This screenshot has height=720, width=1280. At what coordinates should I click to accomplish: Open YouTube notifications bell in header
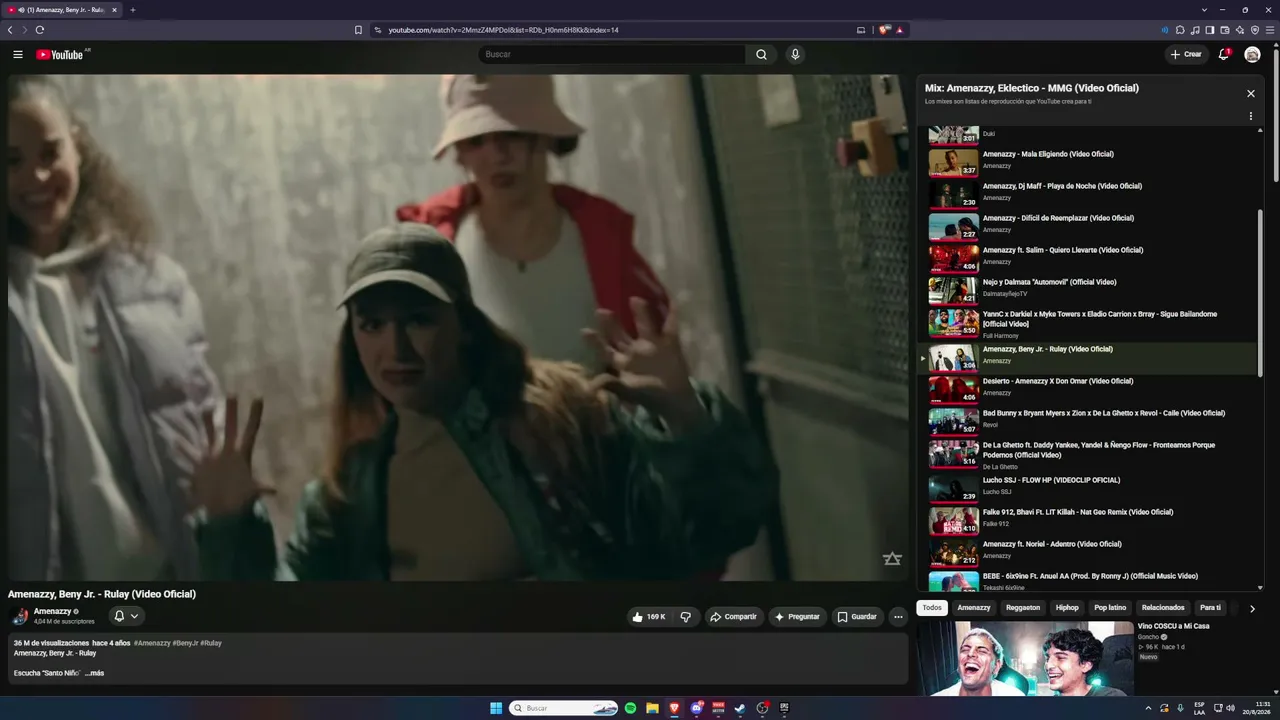(x=1224, y=54)
